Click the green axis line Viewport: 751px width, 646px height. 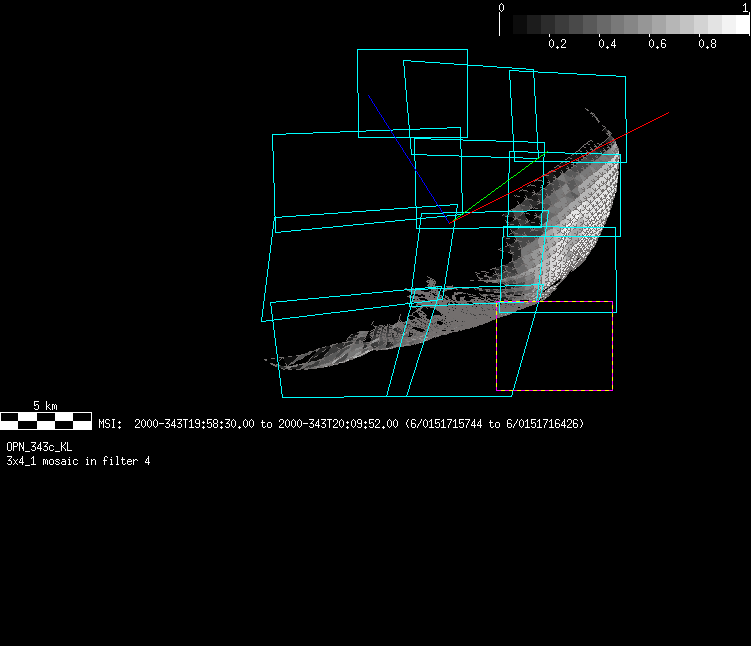[x=498, y=188]
